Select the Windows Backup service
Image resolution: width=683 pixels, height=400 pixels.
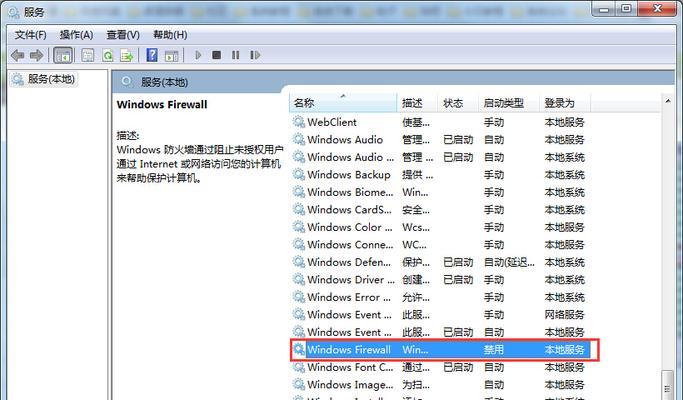[440, 175]
